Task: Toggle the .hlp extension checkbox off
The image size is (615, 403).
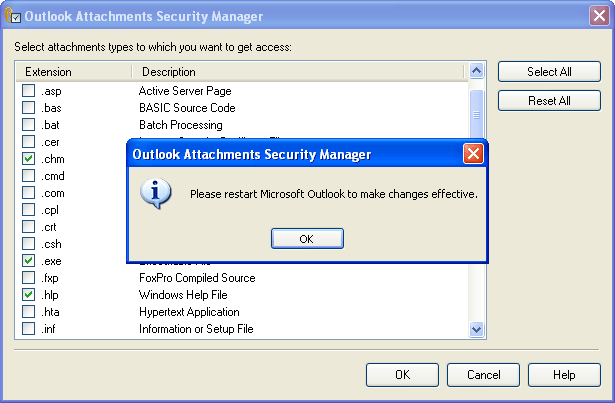Action: point(28,294)
